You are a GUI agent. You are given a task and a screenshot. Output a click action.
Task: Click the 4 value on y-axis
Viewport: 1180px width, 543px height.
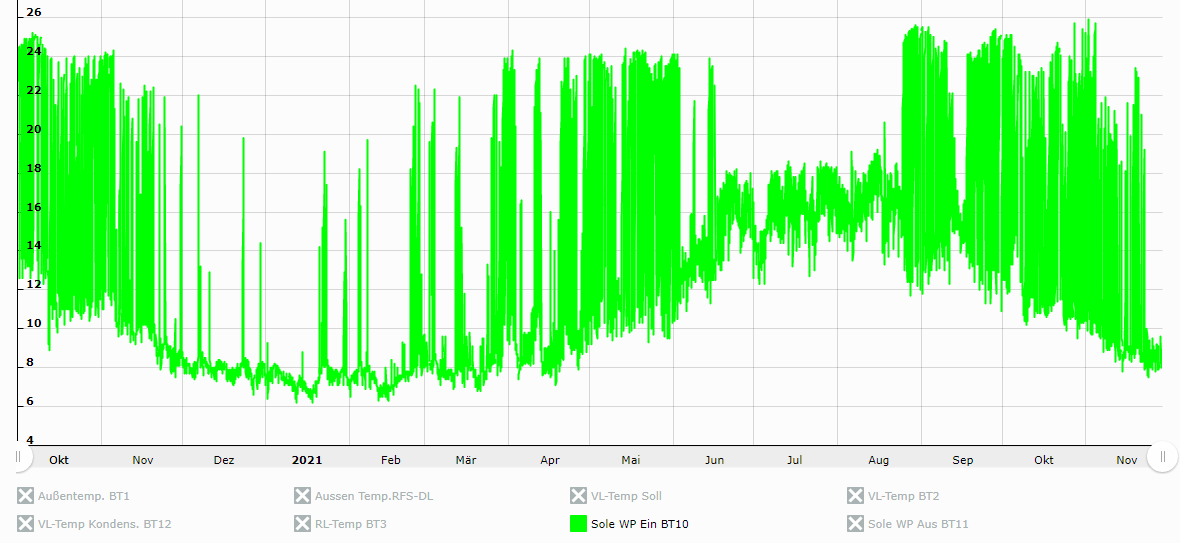point(29,440)
